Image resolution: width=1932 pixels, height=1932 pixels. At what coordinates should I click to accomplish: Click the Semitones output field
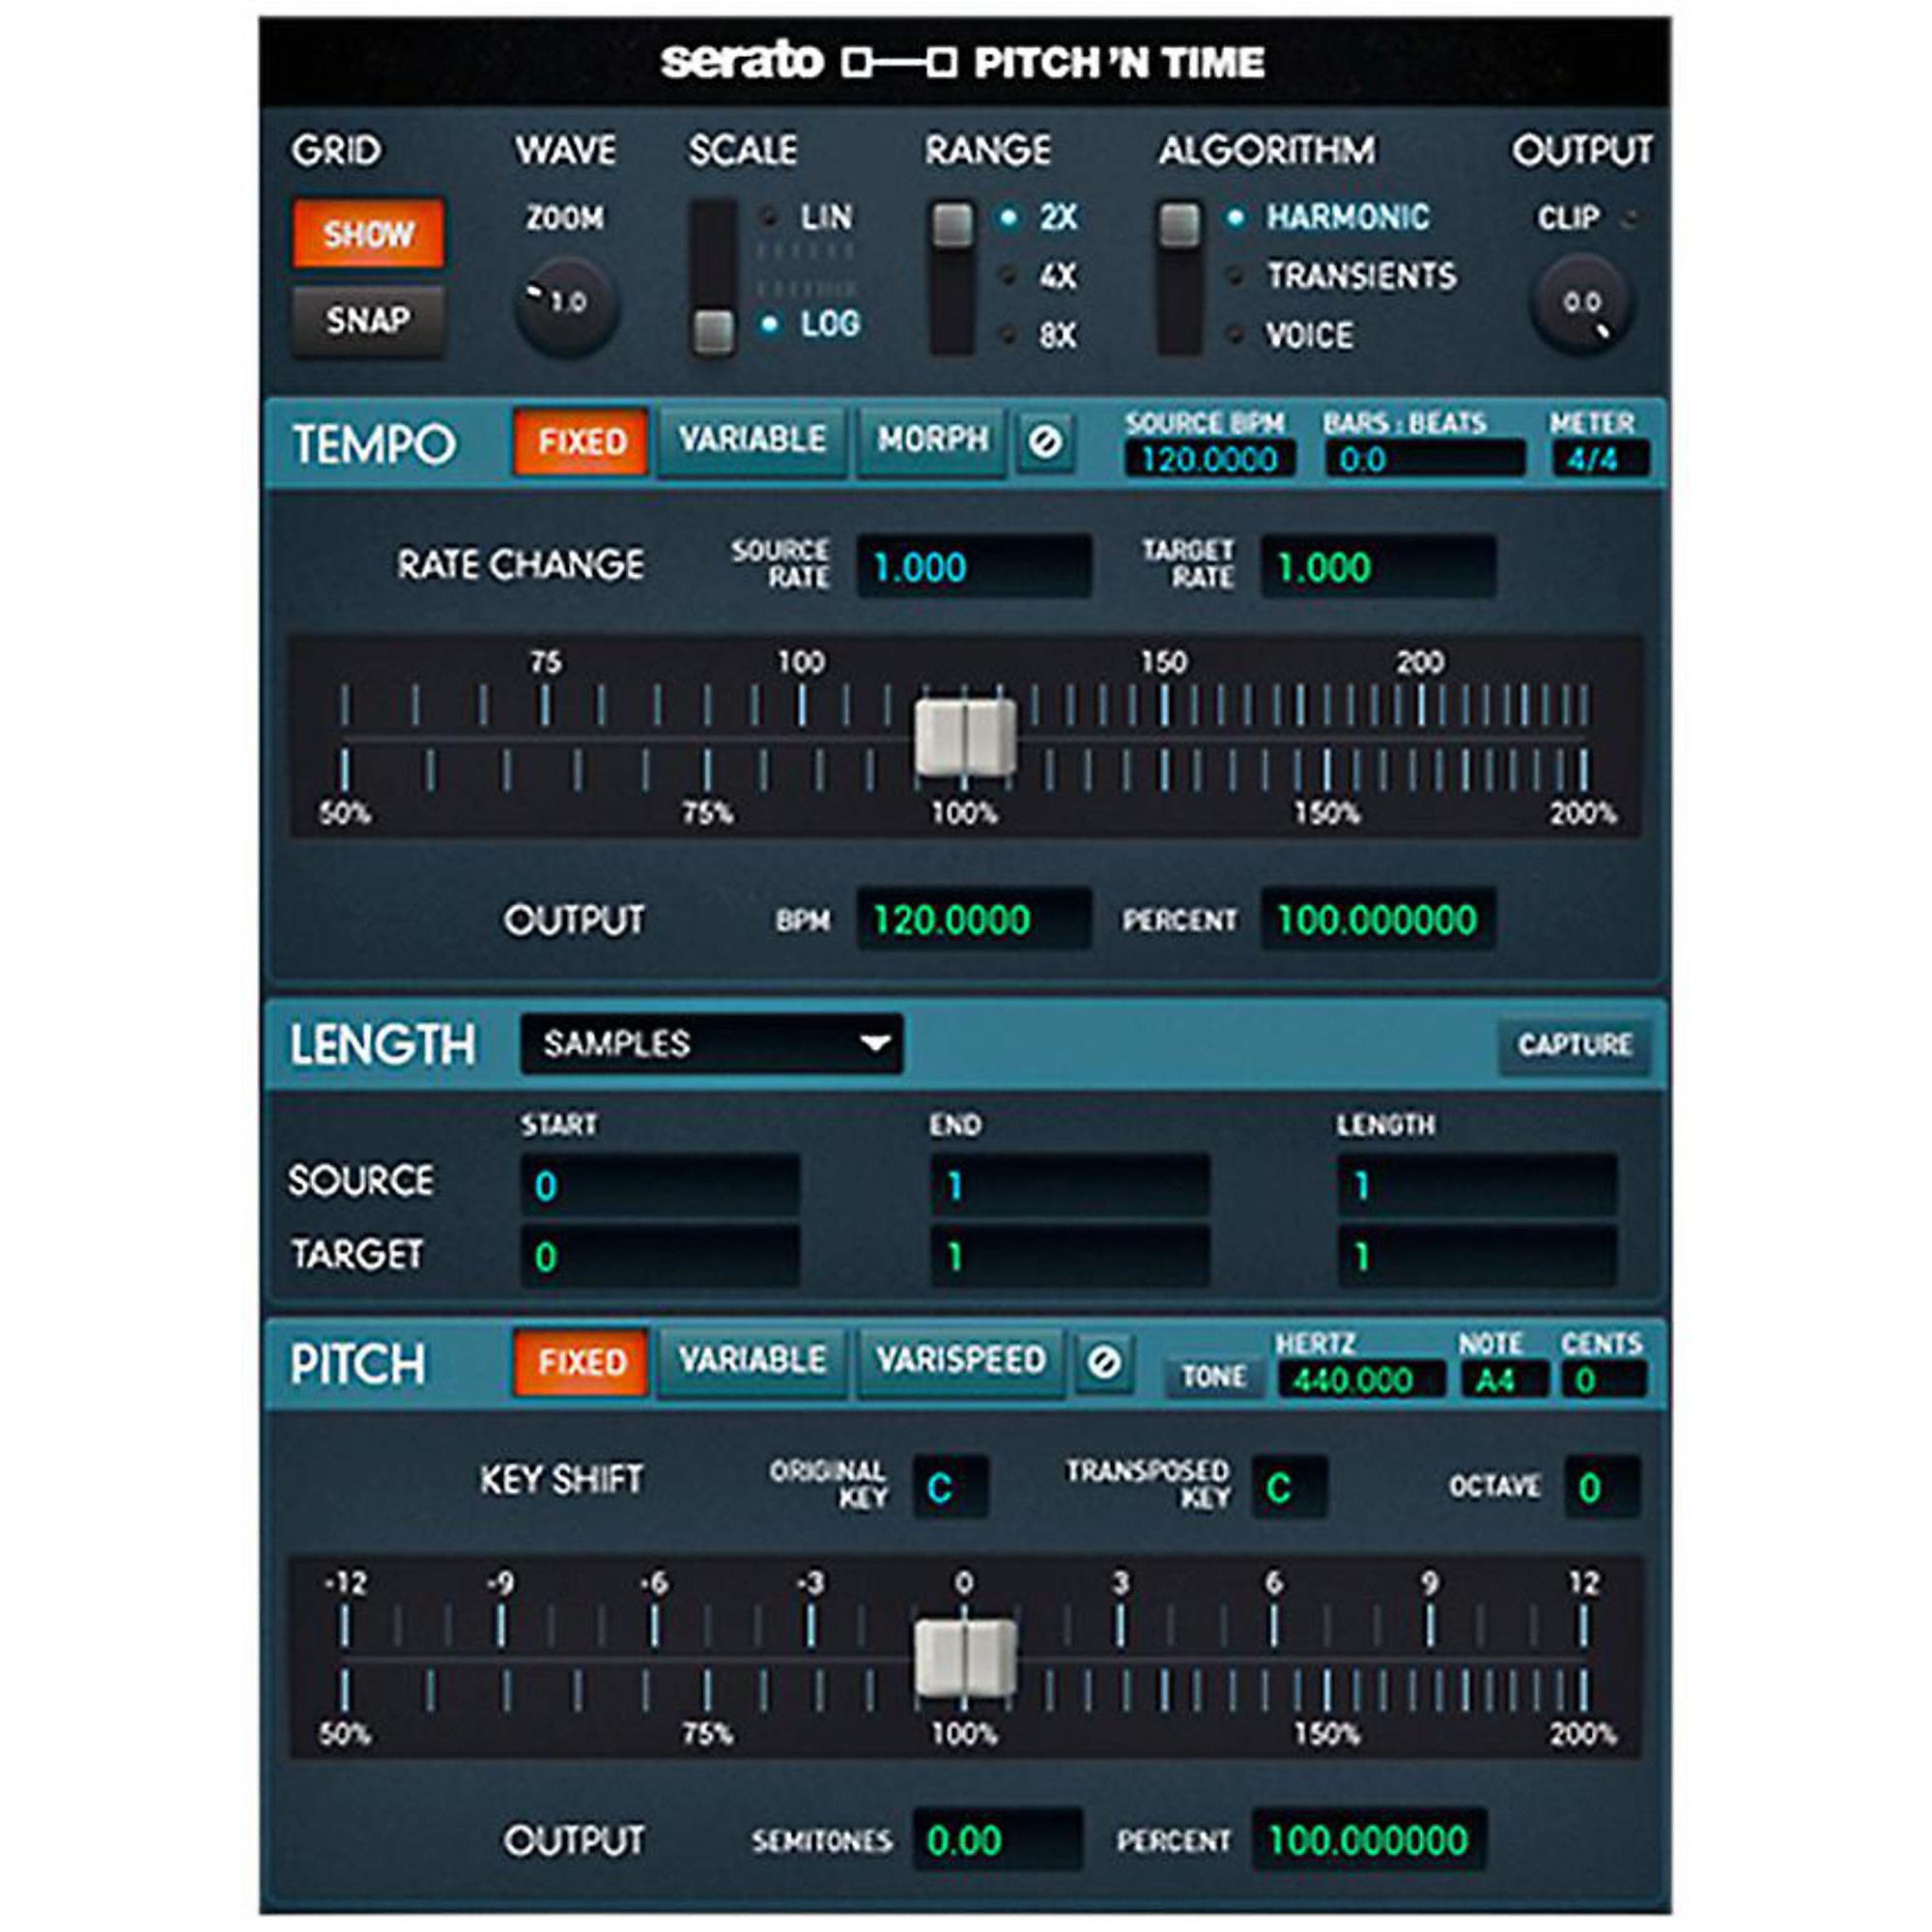(x=998, y=1839)
